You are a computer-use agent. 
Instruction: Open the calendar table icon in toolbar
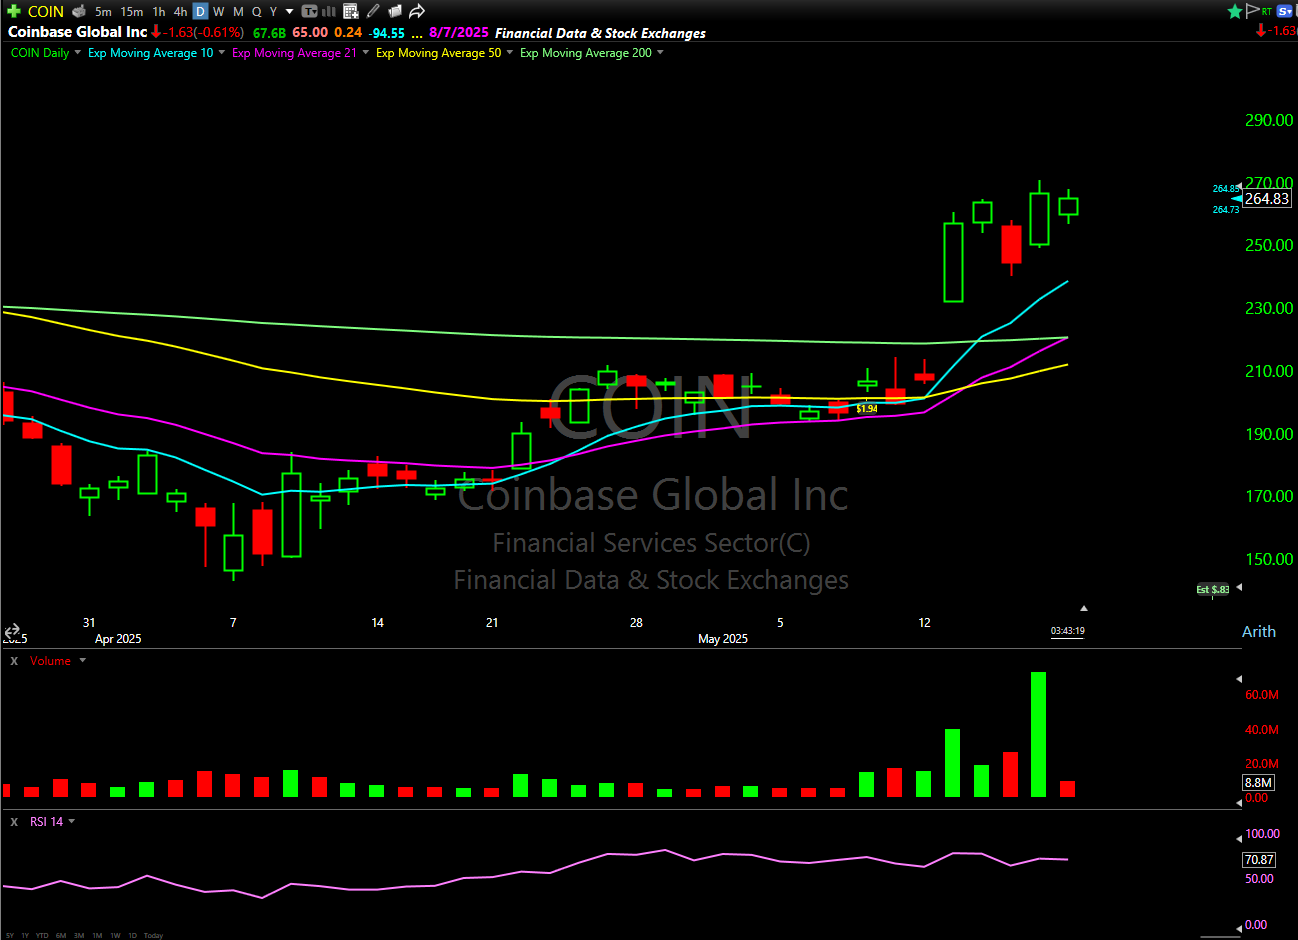coord(351,11)
